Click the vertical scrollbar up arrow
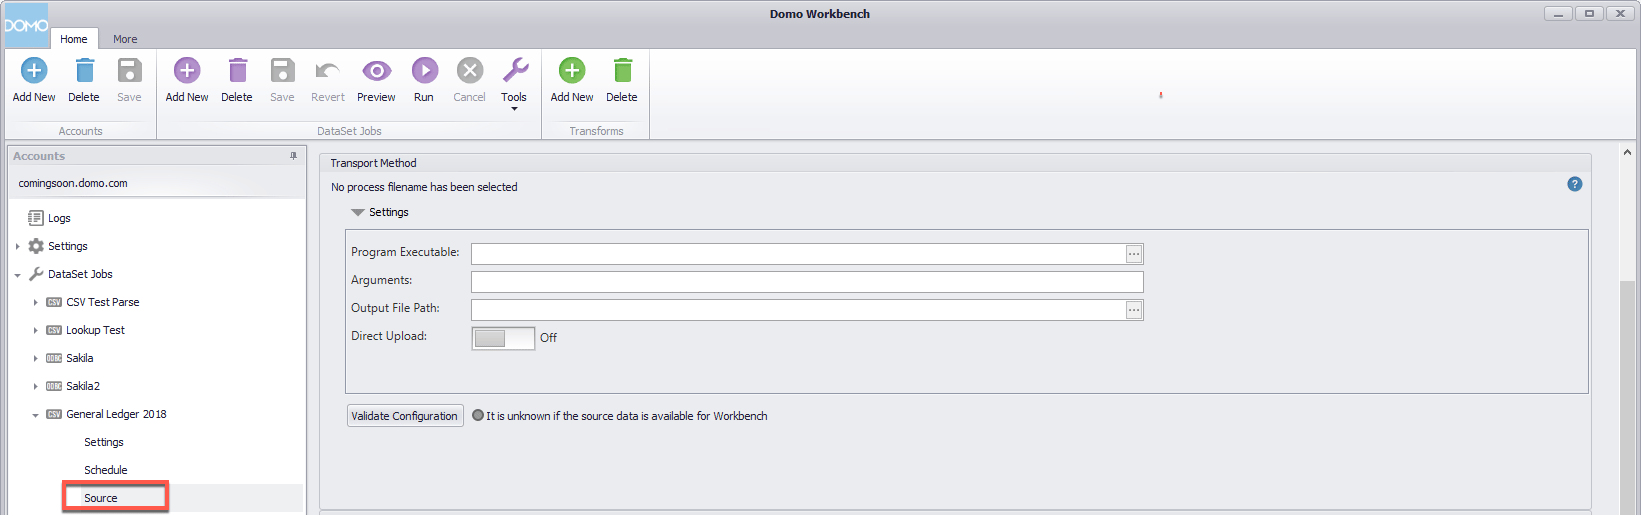 click(x=1627, y=153)
